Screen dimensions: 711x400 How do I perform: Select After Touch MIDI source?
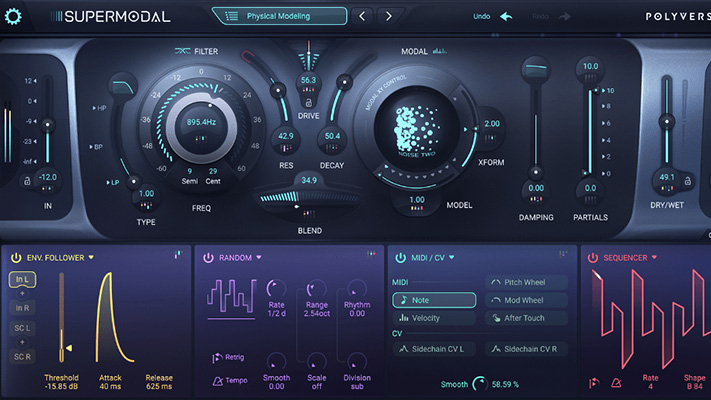[526, 318]
